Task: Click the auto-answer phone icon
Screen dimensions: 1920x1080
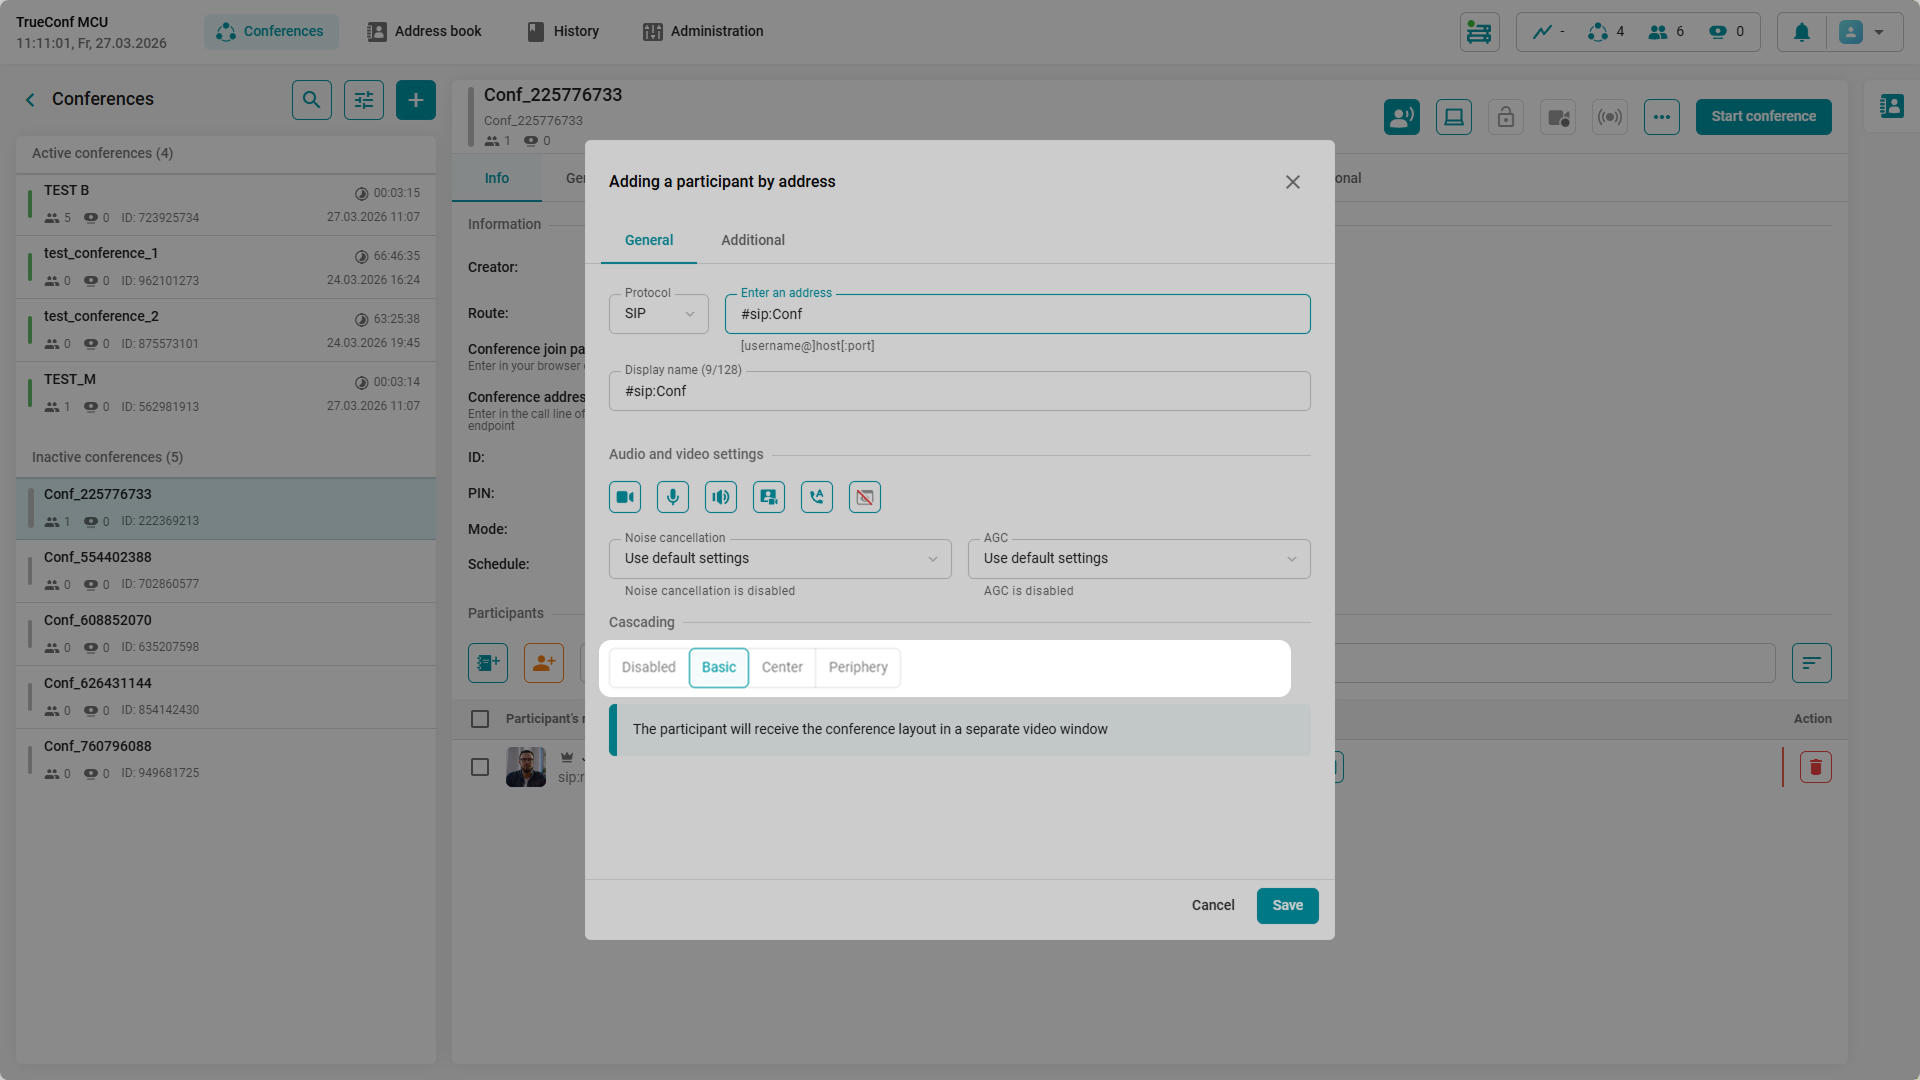Action: point(817,497)
